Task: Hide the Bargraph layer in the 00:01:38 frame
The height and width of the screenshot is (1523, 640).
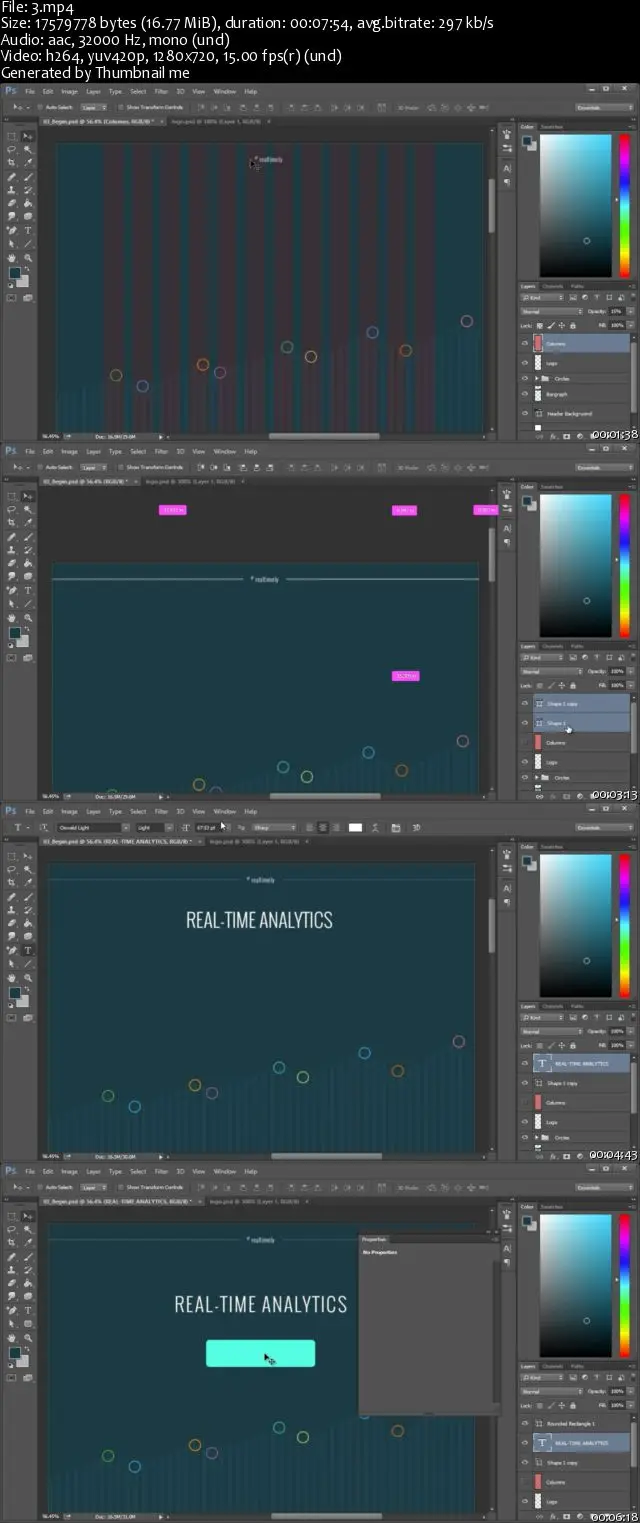Action: (525, 394)
